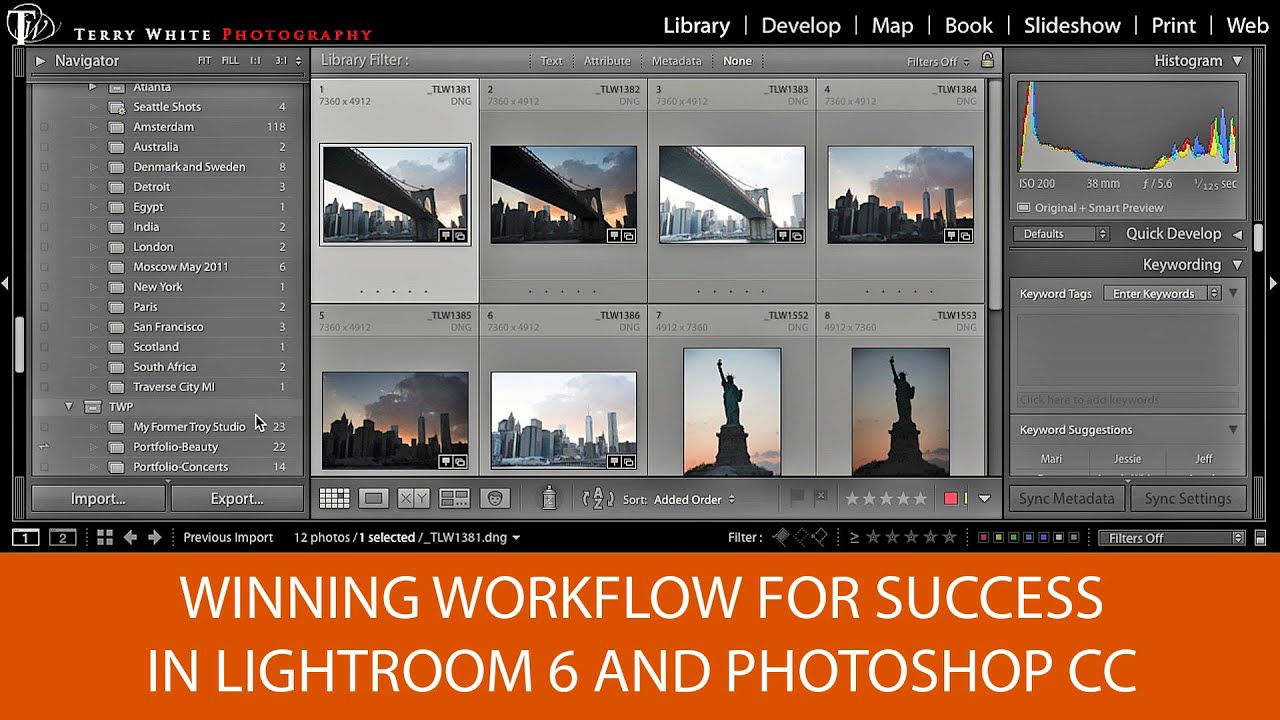Open the Slideshow module
This screenshot has height=720, width=1280.
pos(1072,26)
